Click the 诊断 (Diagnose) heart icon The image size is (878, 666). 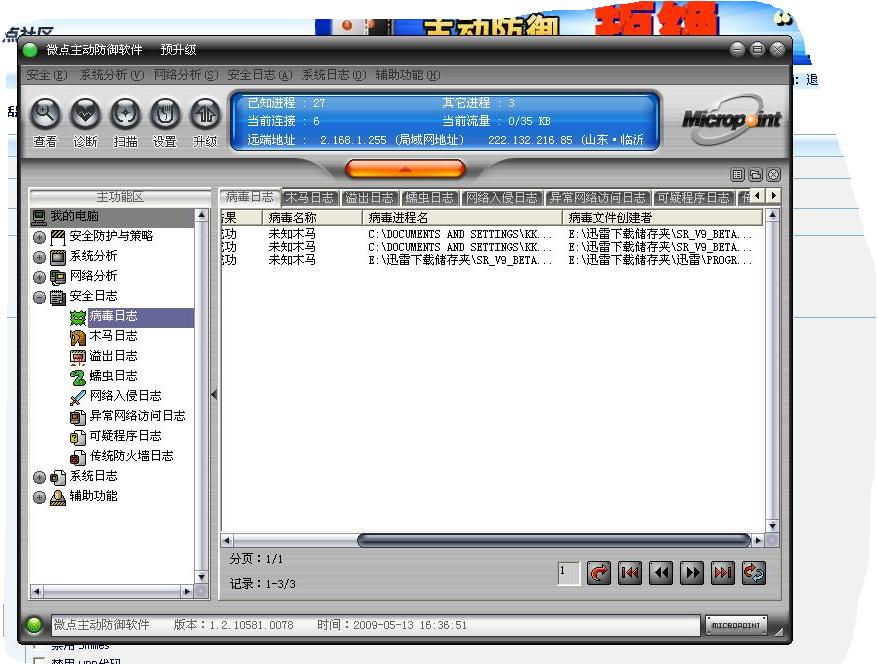[x=85, y=114]
